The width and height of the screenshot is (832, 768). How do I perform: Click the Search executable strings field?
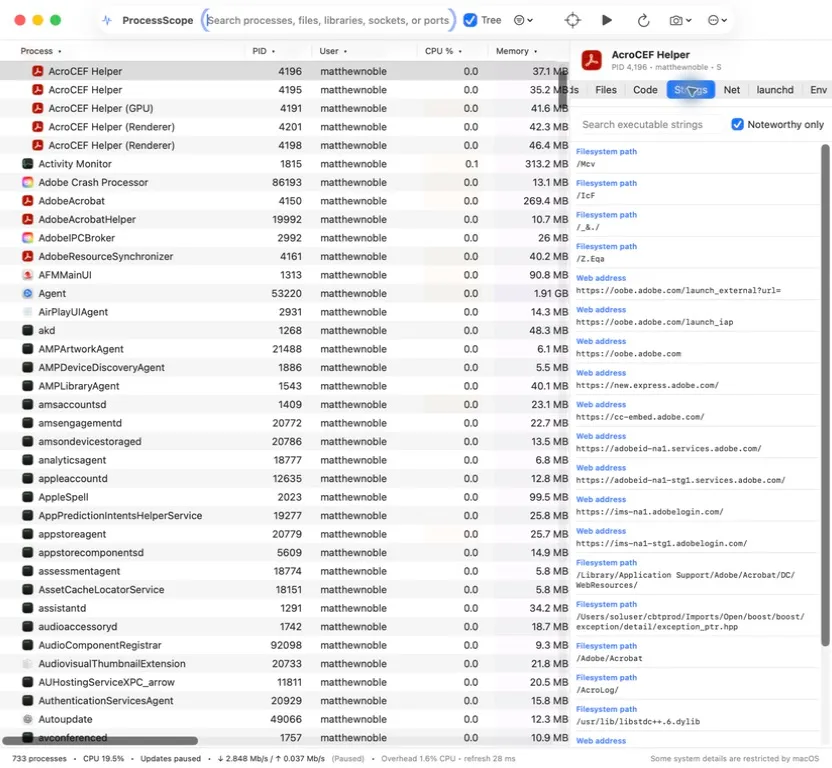(648, 124)
